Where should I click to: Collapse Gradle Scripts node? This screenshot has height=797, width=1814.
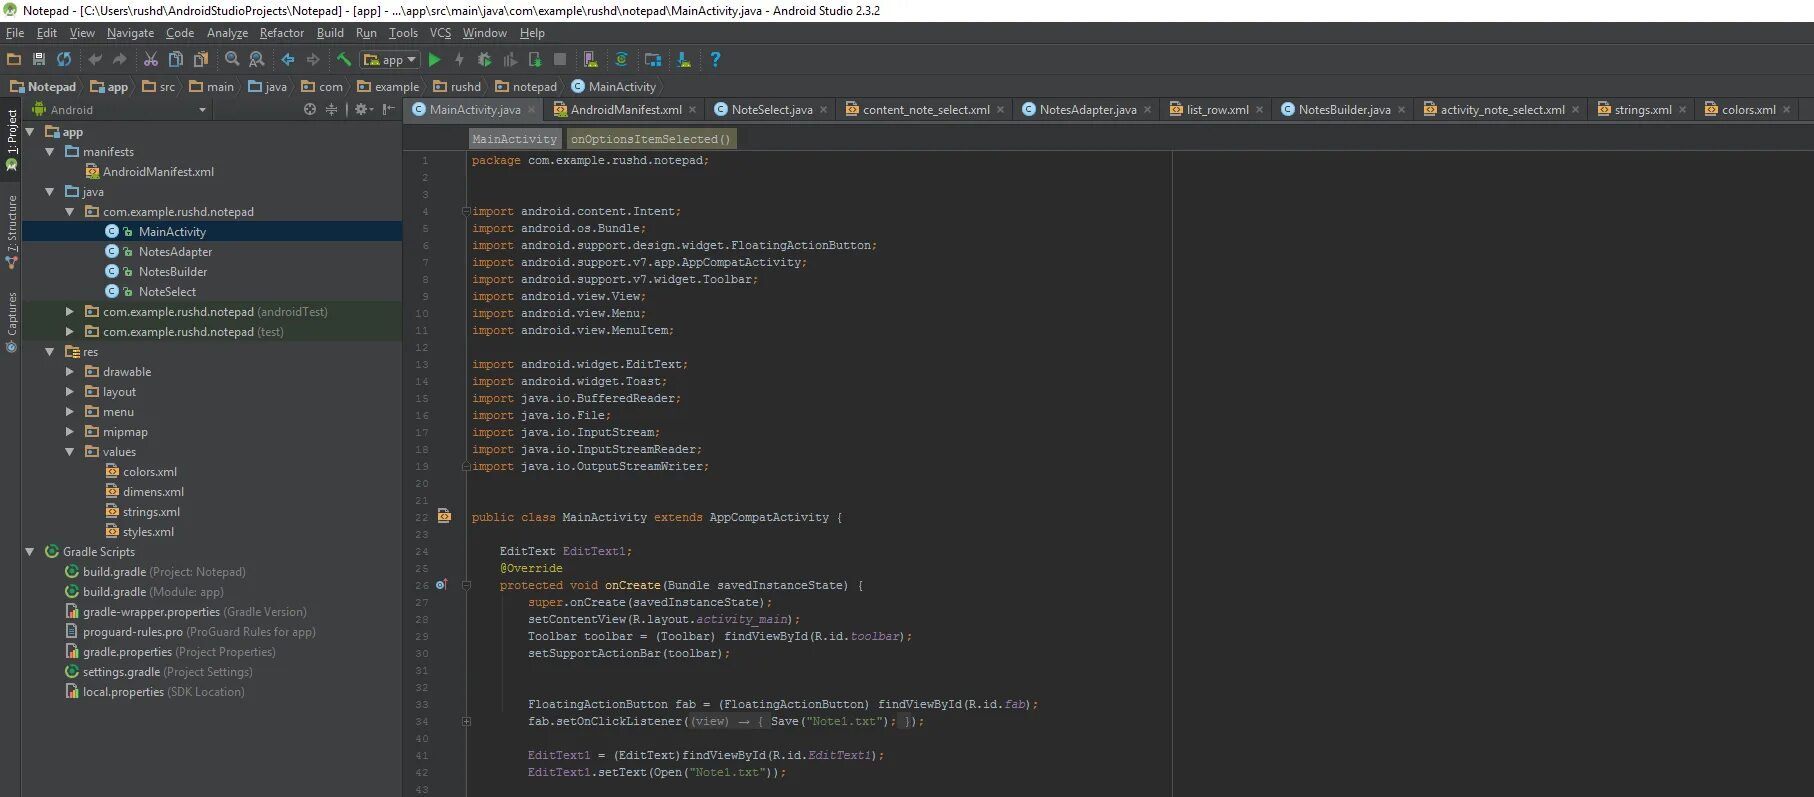click(x=30, y=552)
